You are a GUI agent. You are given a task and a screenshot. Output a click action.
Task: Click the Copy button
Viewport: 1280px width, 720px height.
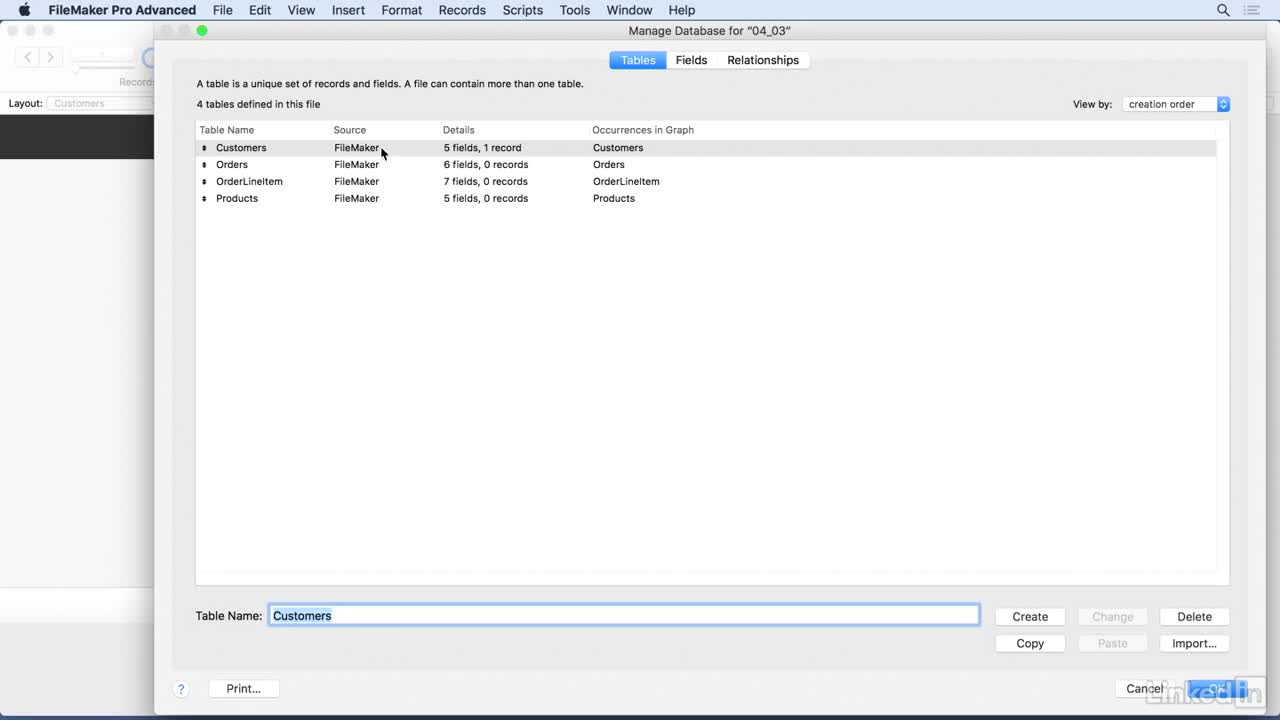pos(1030,644)
